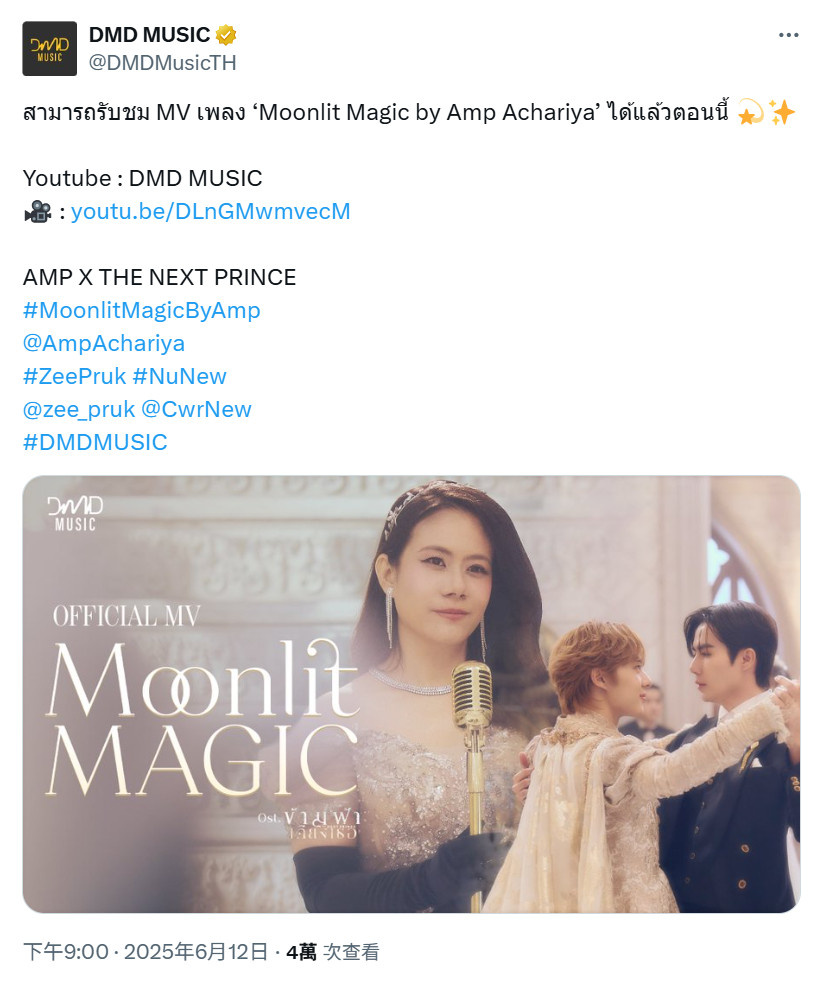Click the tweet timestamp 2025年6月12日
This screenshot has height=988, width=822.
197,951
